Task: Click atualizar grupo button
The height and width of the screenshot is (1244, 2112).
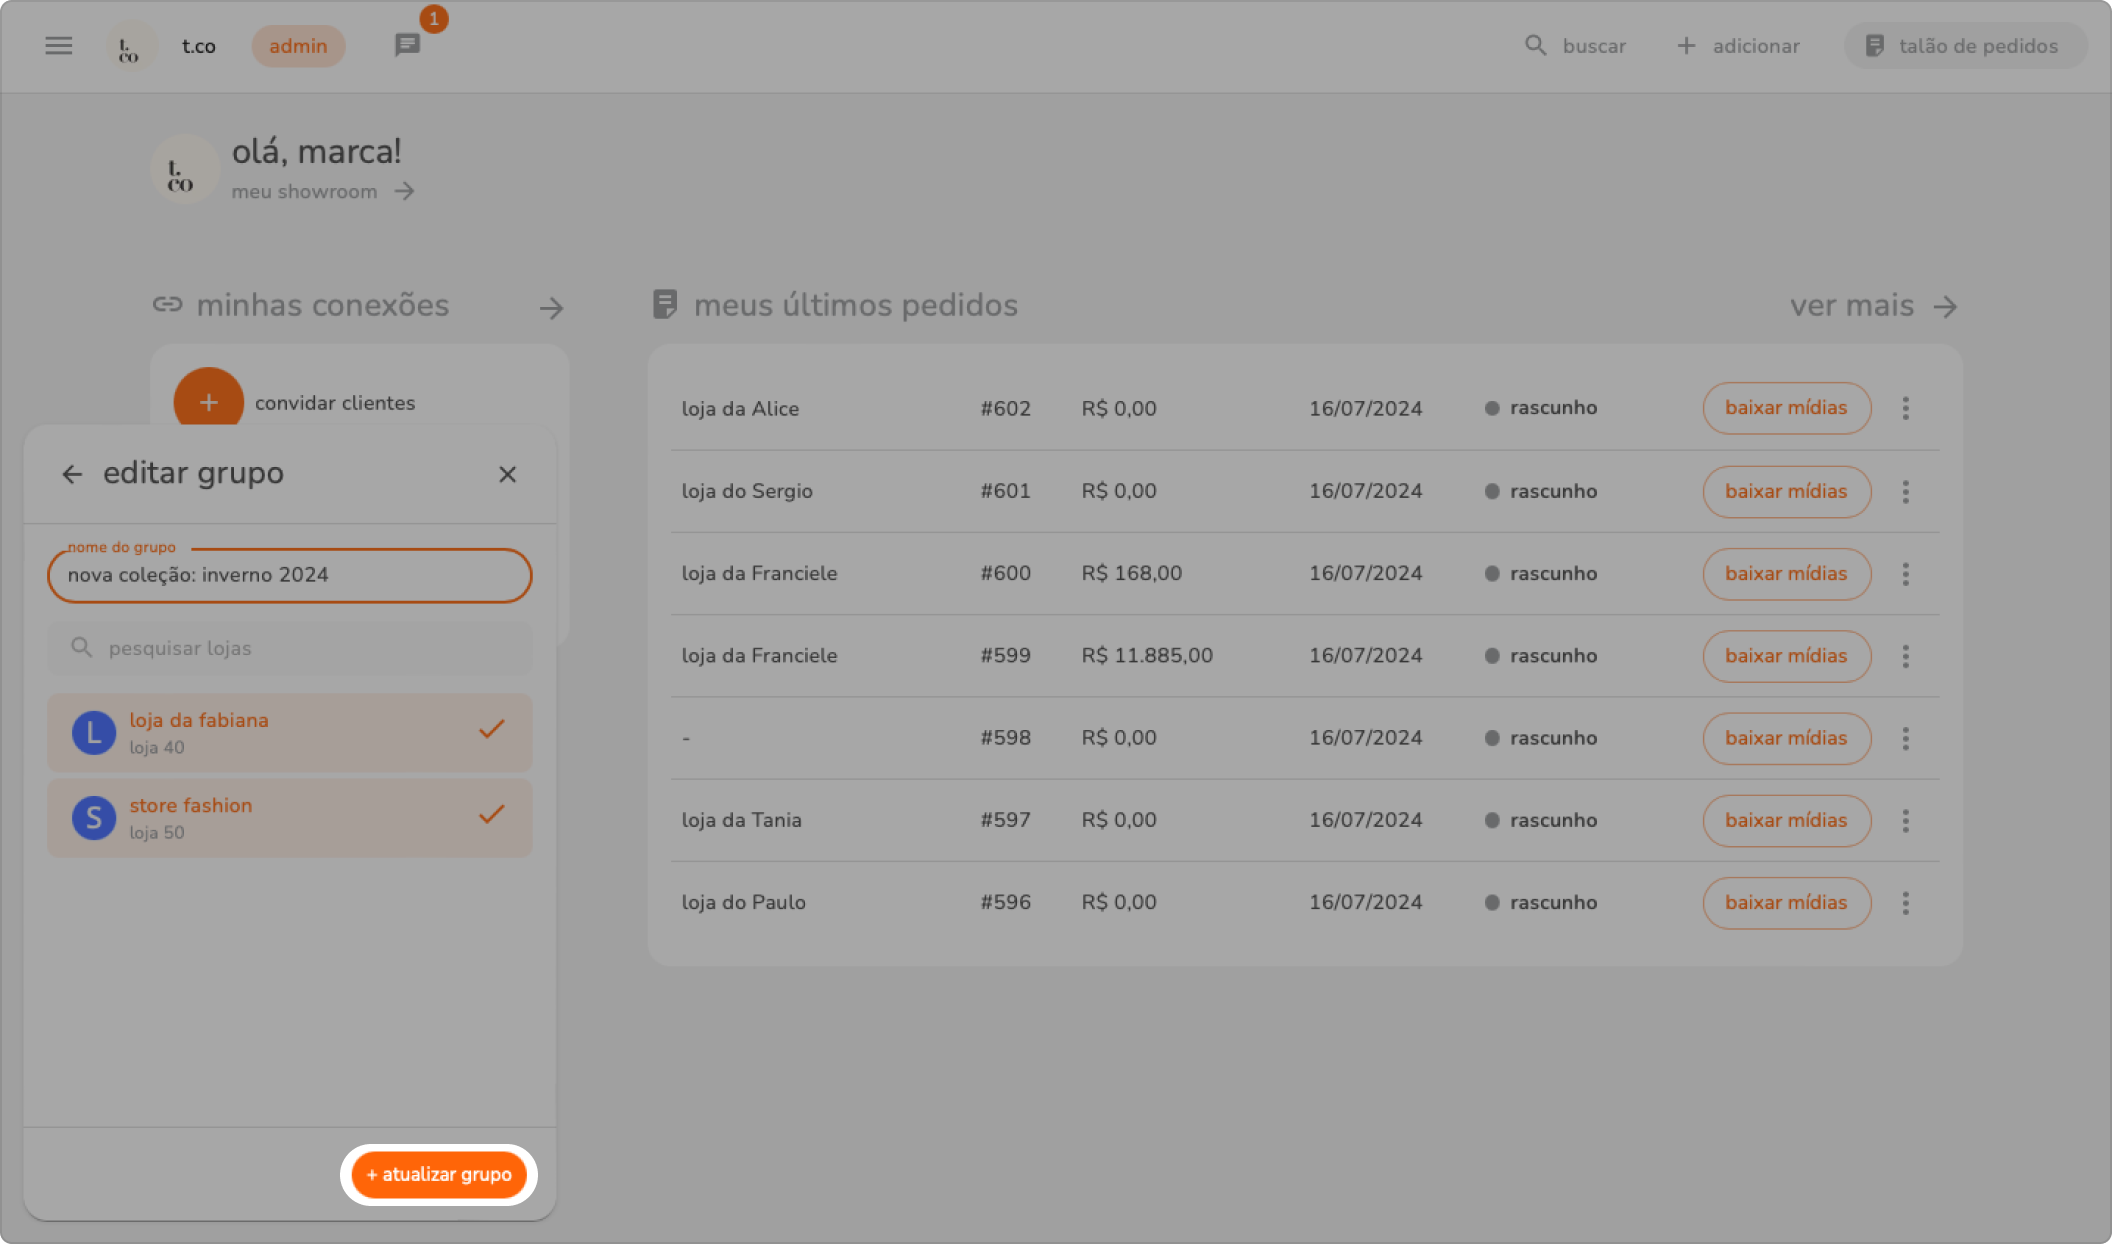Action: click(x=439, y=1174)
